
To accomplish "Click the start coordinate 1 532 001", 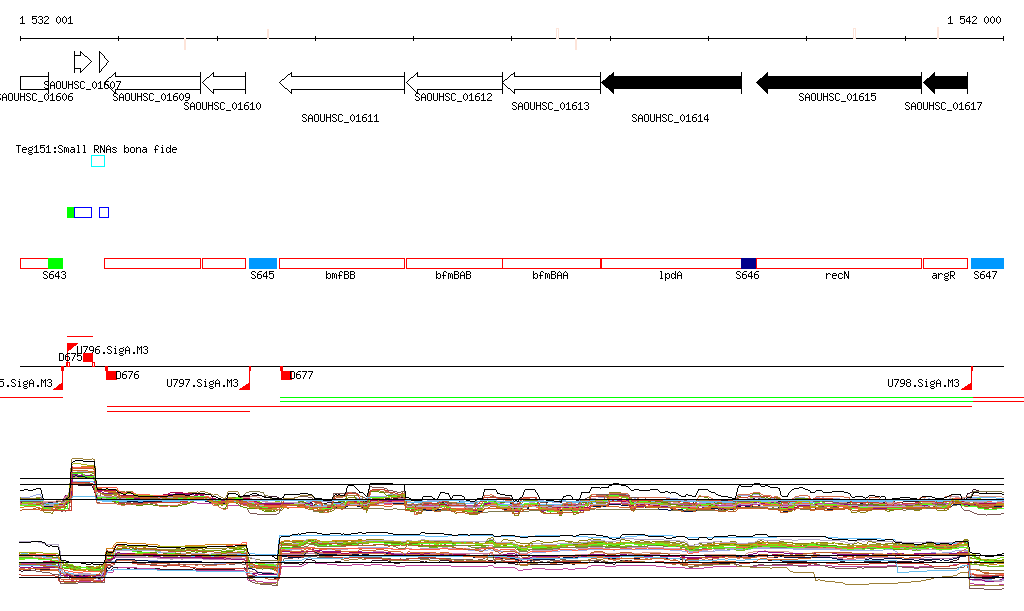I will (x=46, y=20).
